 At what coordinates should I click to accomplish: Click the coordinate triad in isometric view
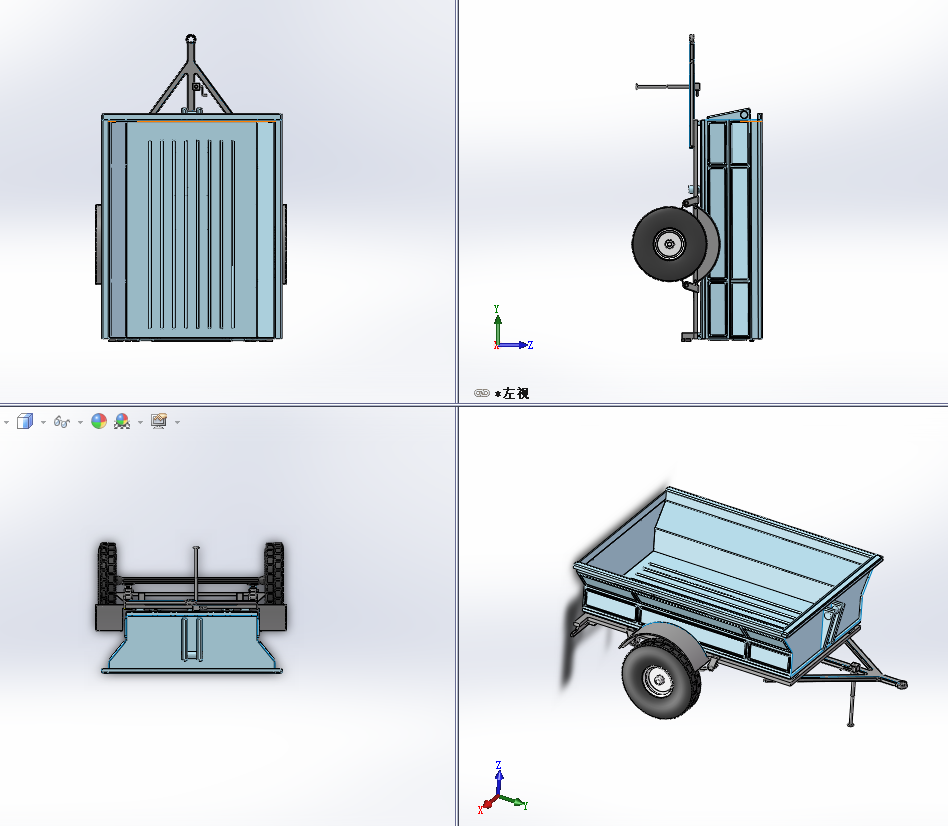coord(502,788)
